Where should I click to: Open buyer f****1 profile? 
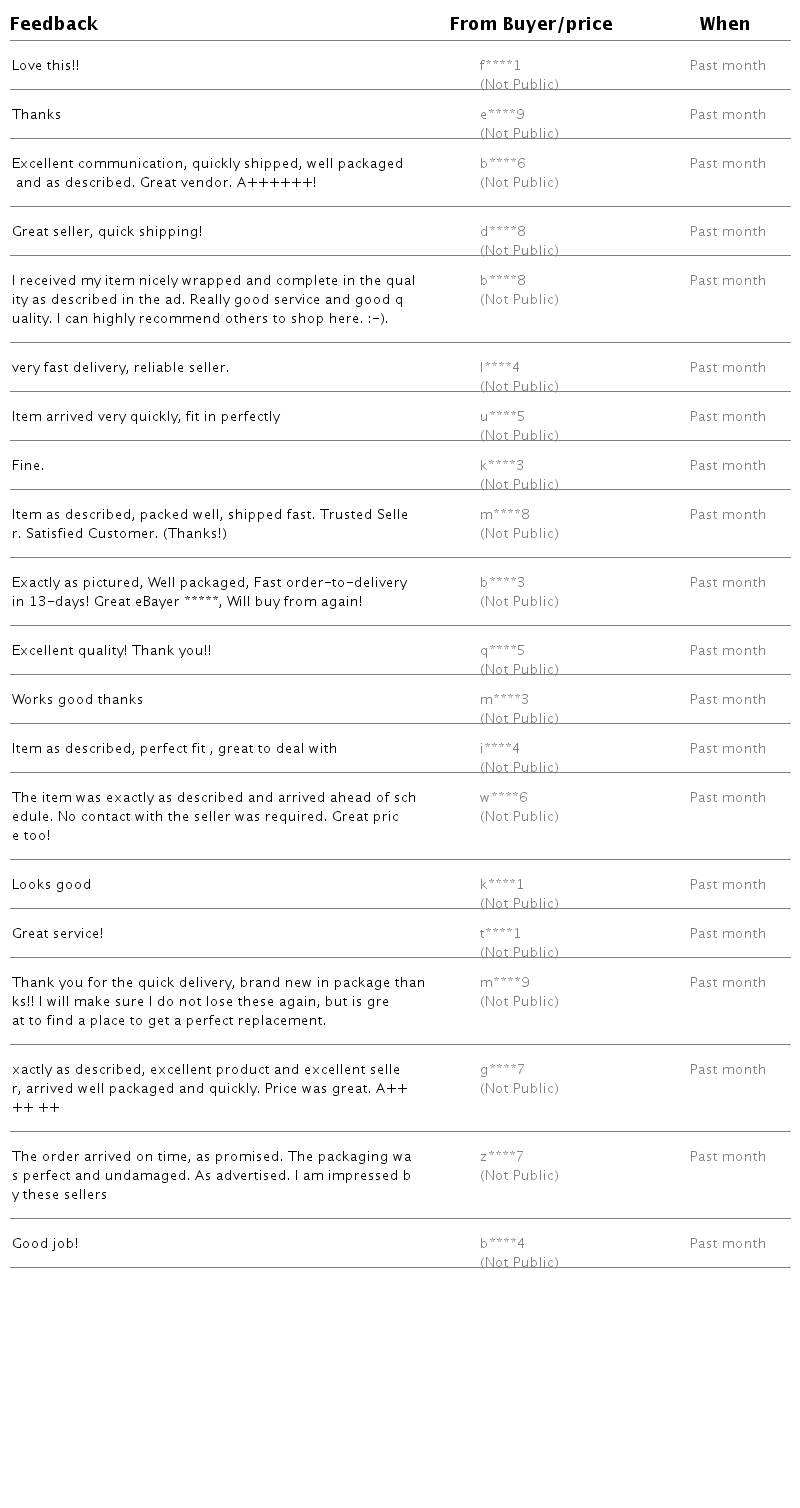click(500, 66)
